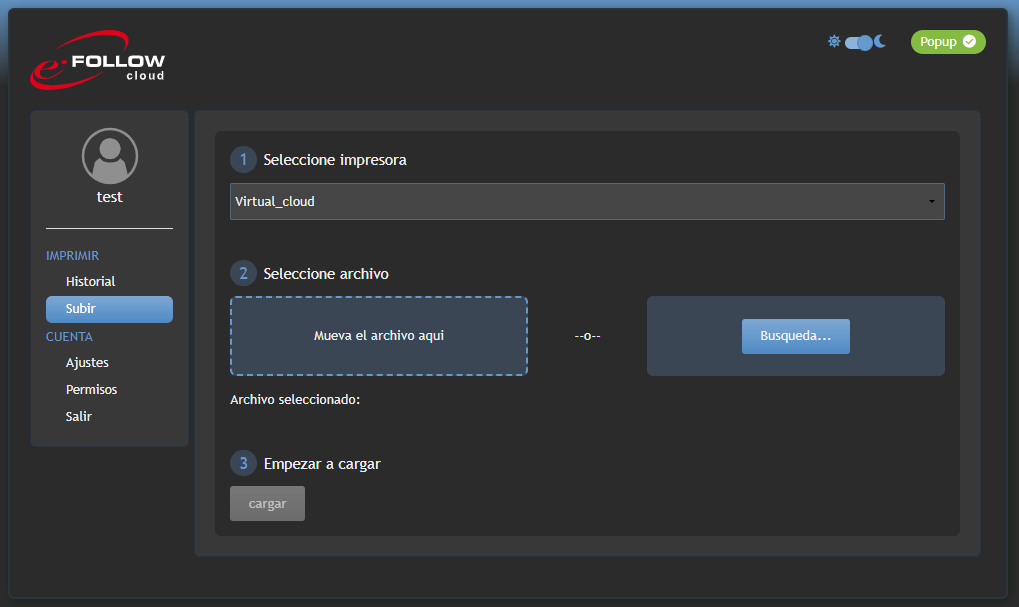Toggle the light/dark theme switch
The width and height of the screenshot is (1019, 607).
[x=859, y=43]
